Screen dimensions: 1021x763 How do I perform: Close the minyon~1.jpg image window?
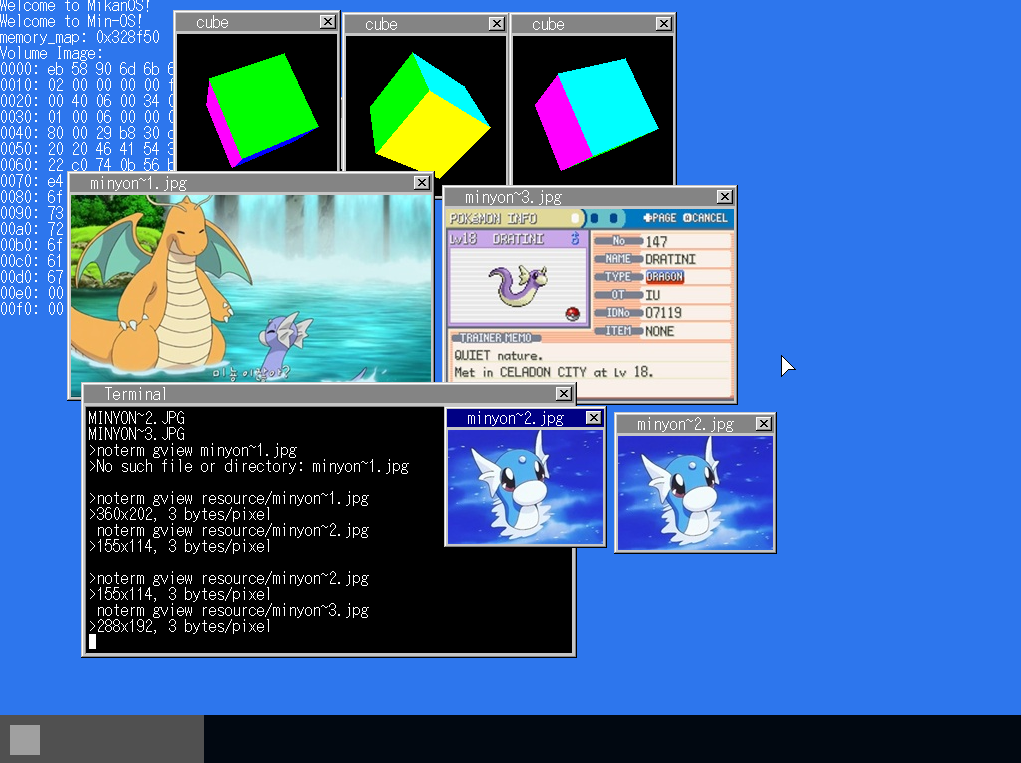tap(422, 183)
